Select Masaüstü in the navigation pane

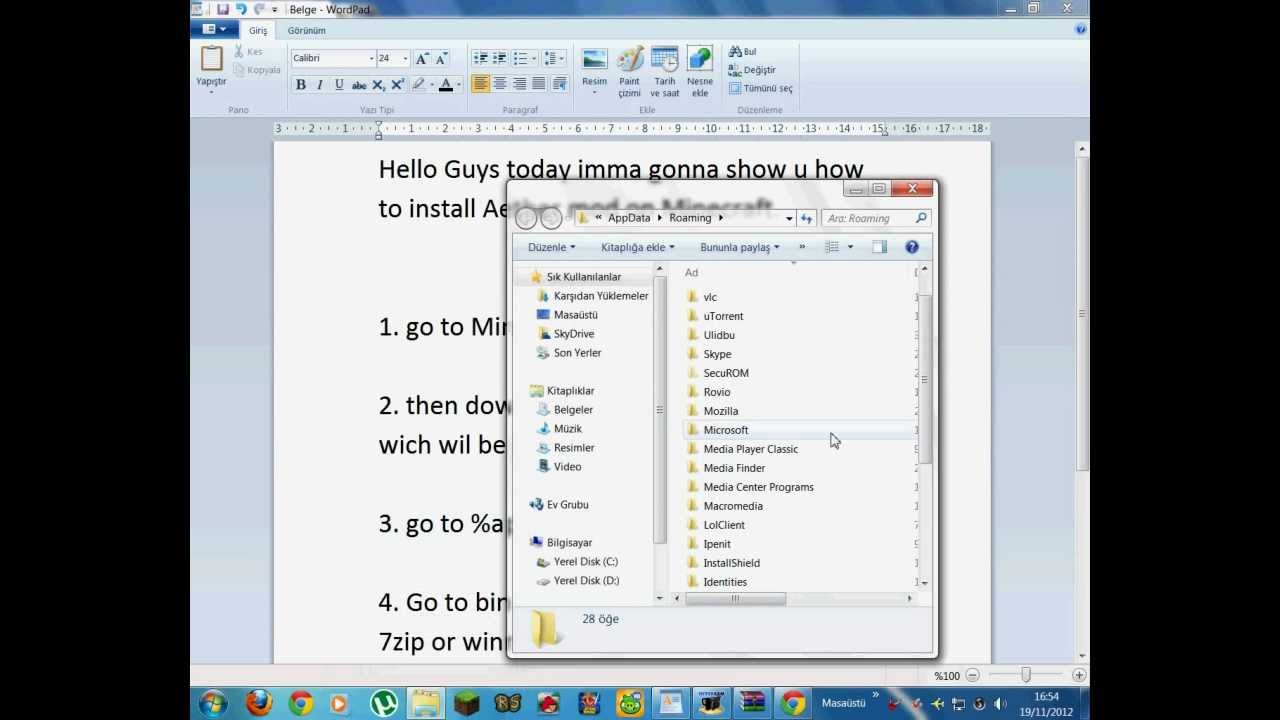[575, 315]
